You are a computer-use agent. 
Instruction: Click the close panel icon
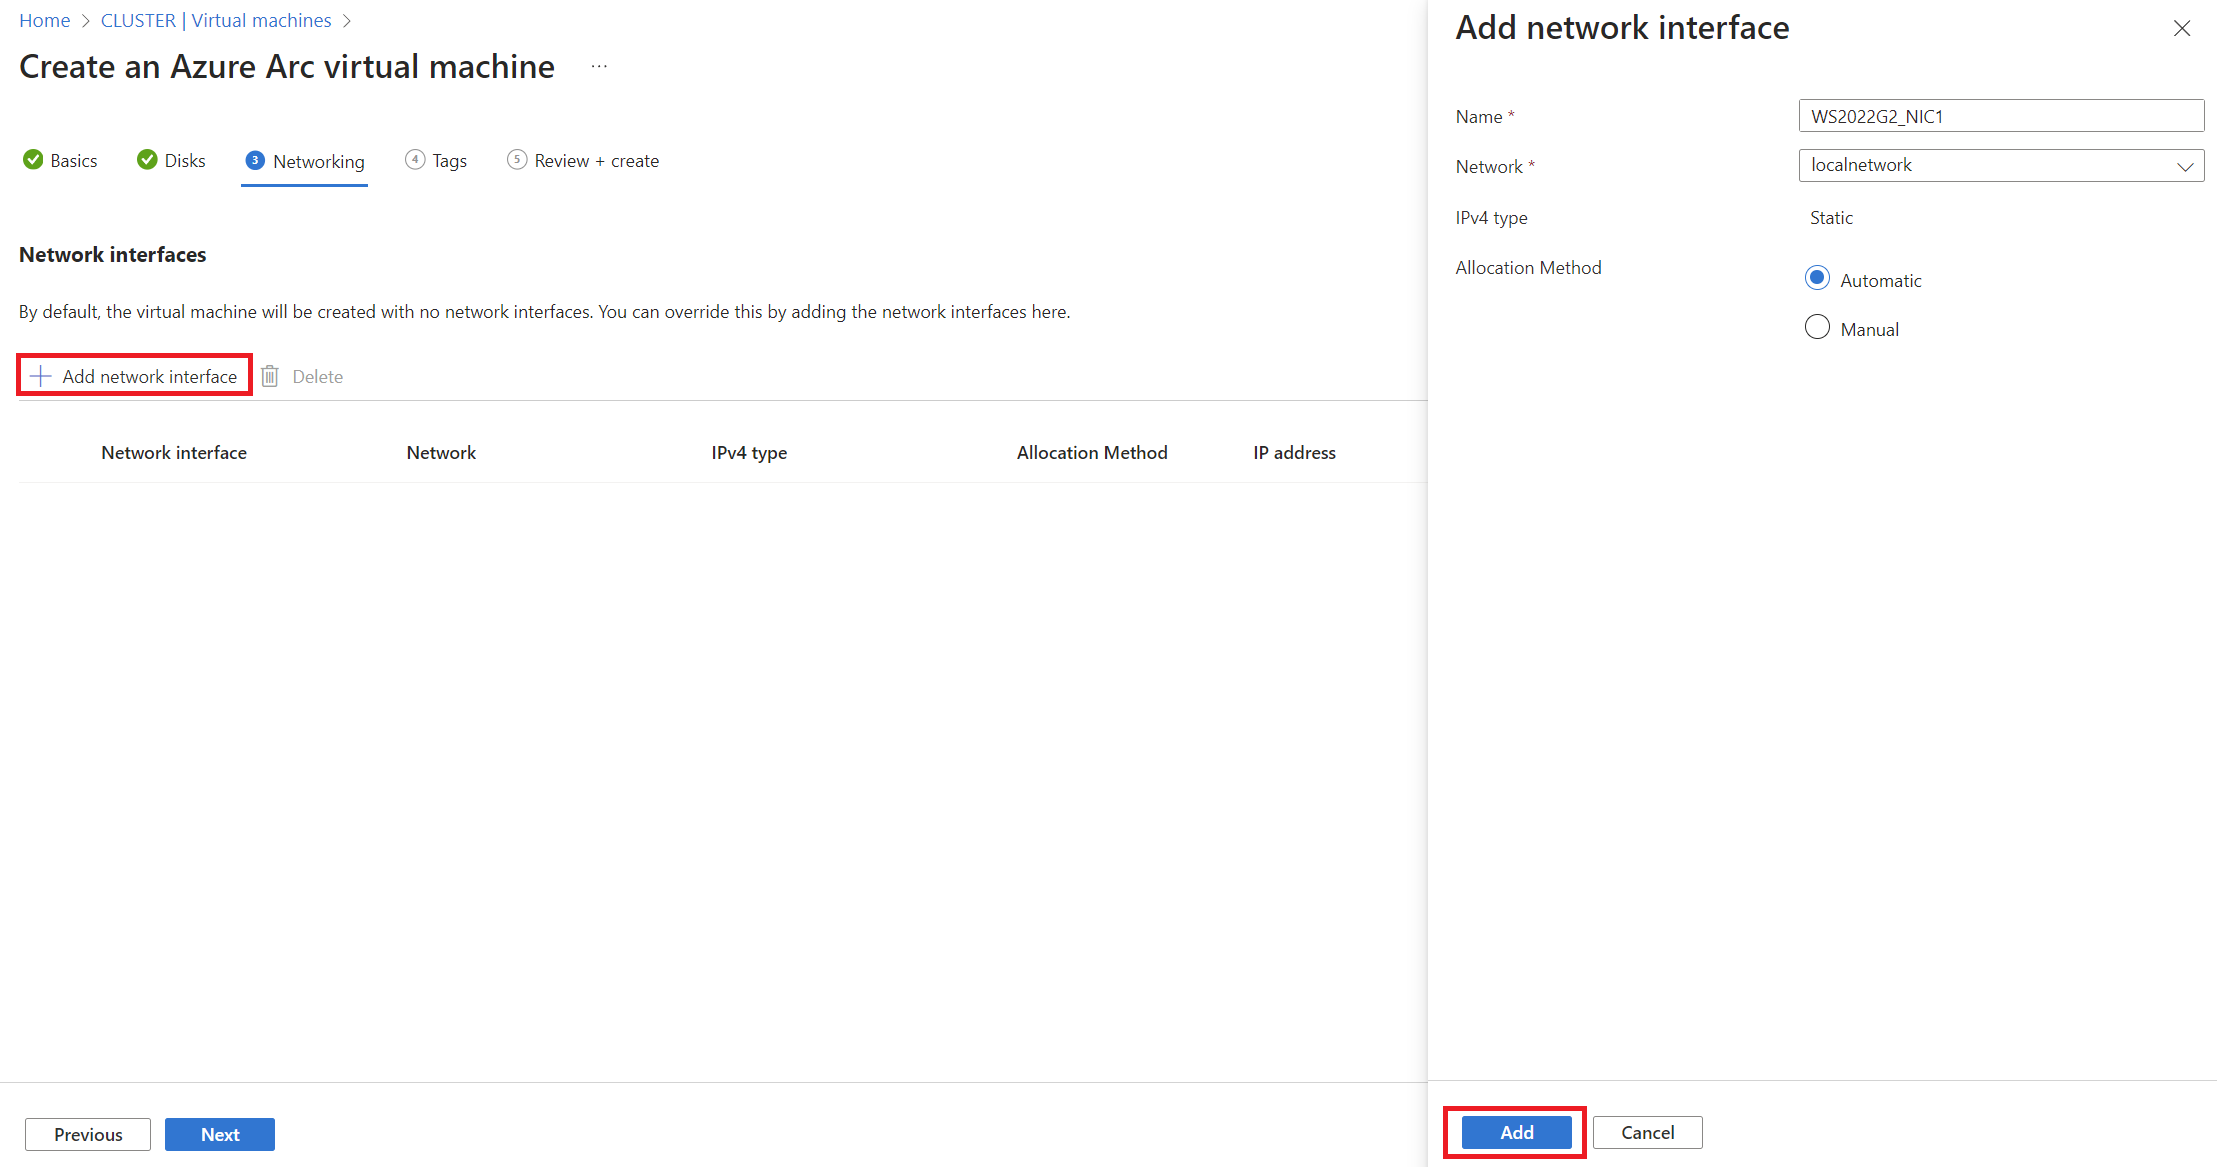[2183, 28]
